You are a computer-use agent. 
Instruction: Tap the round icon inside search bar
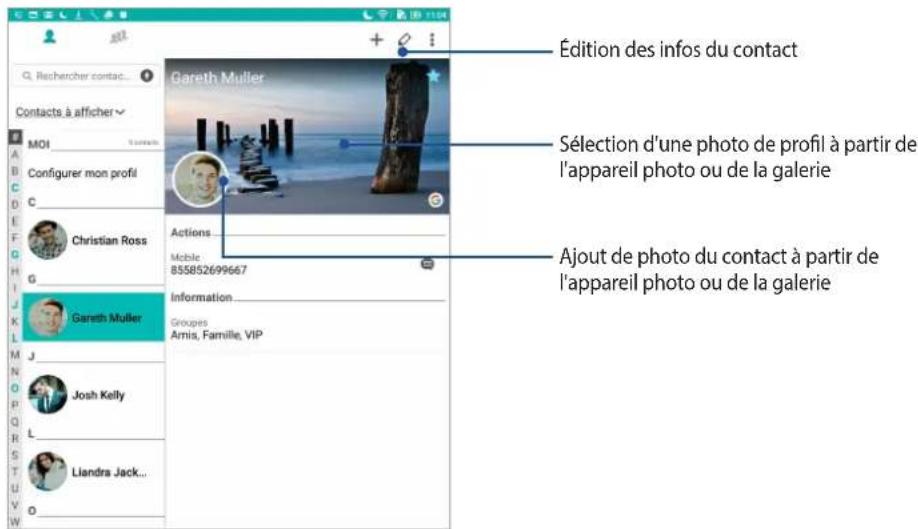tap(147, 75)
